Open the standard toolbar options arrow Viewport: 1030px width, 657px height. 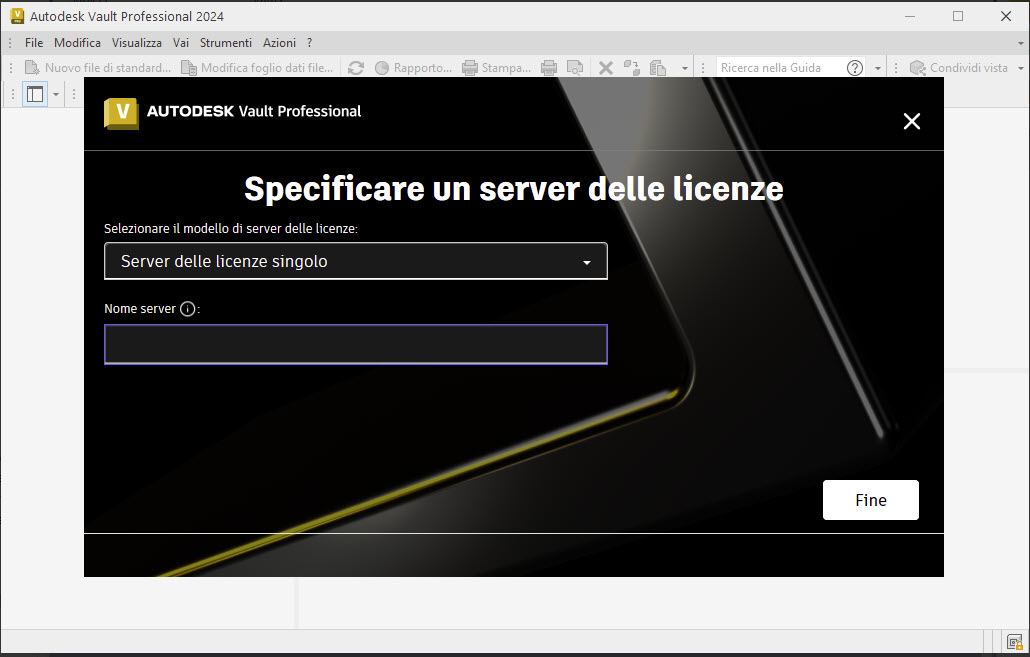pos(684,68)
